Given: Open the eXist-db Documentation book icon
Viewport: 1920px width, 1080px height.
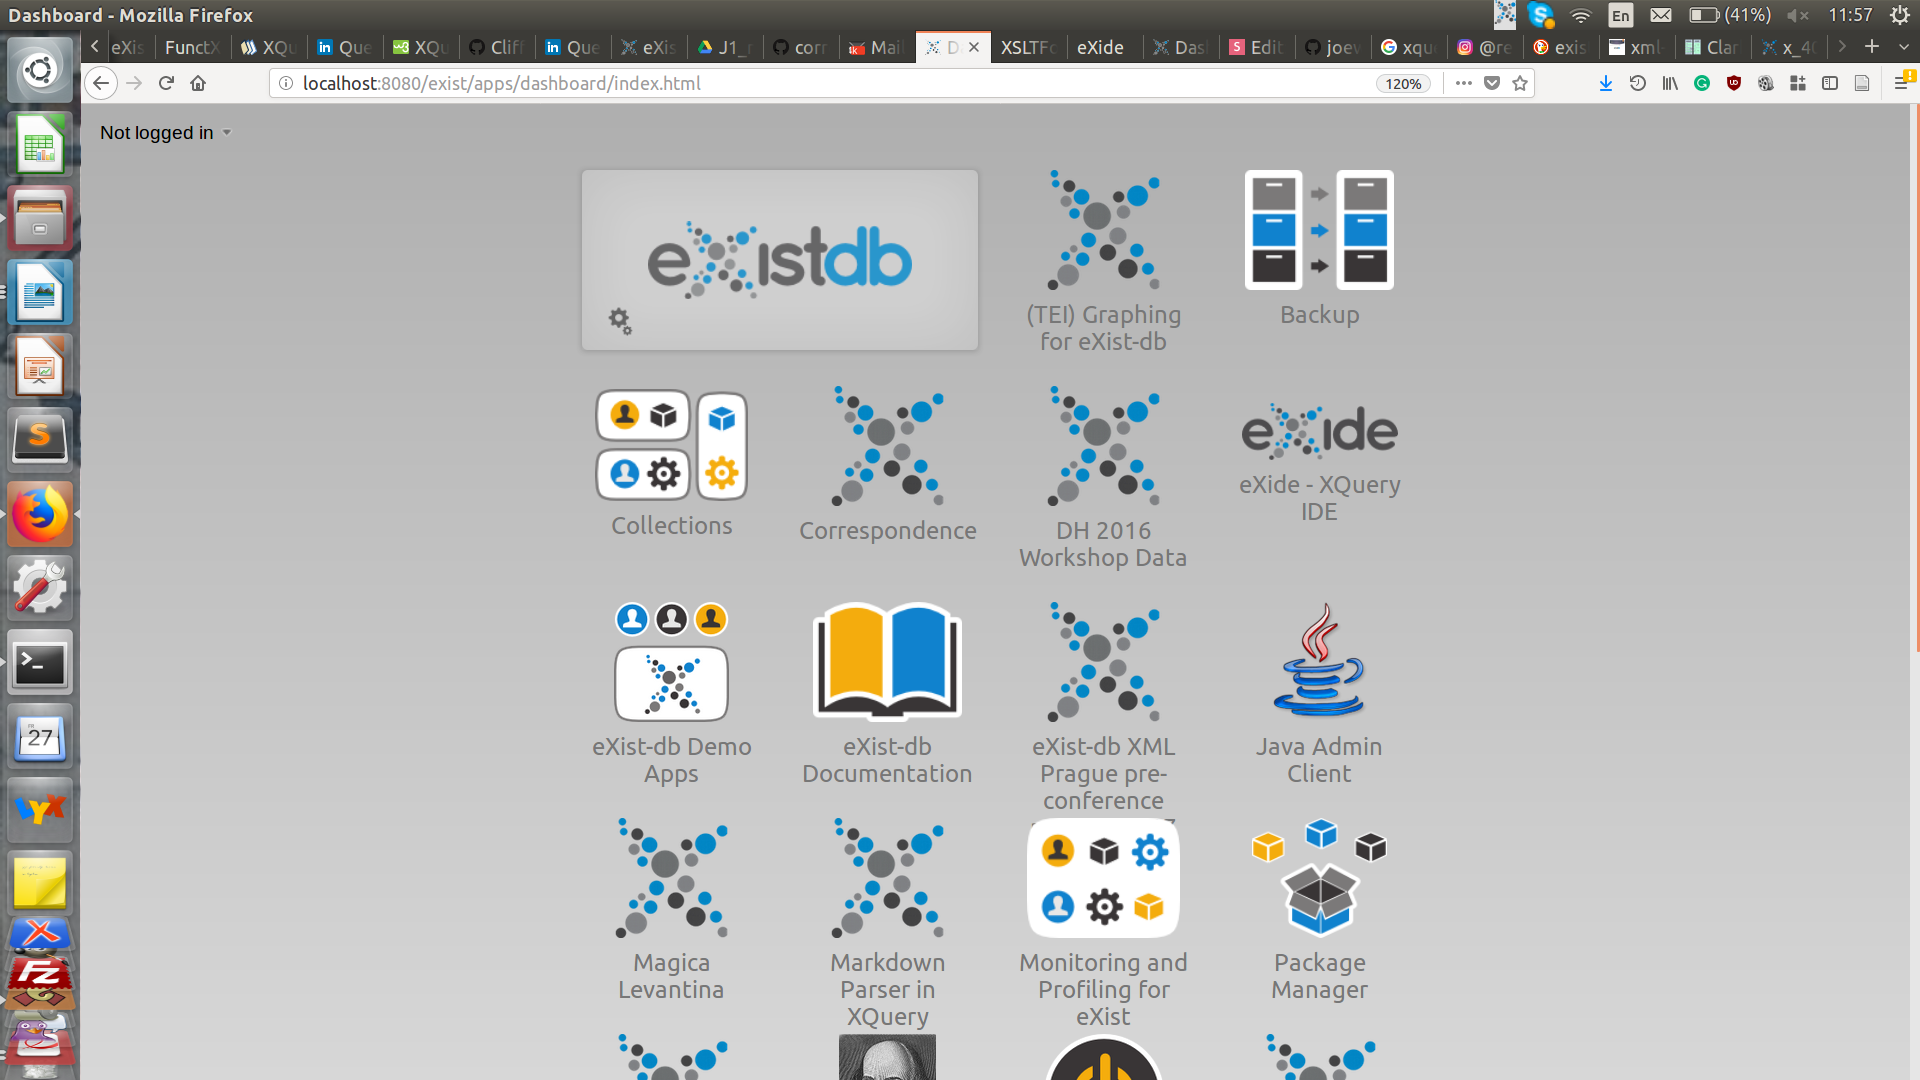Looking at the screenshot, I should [x=887, y=662].
